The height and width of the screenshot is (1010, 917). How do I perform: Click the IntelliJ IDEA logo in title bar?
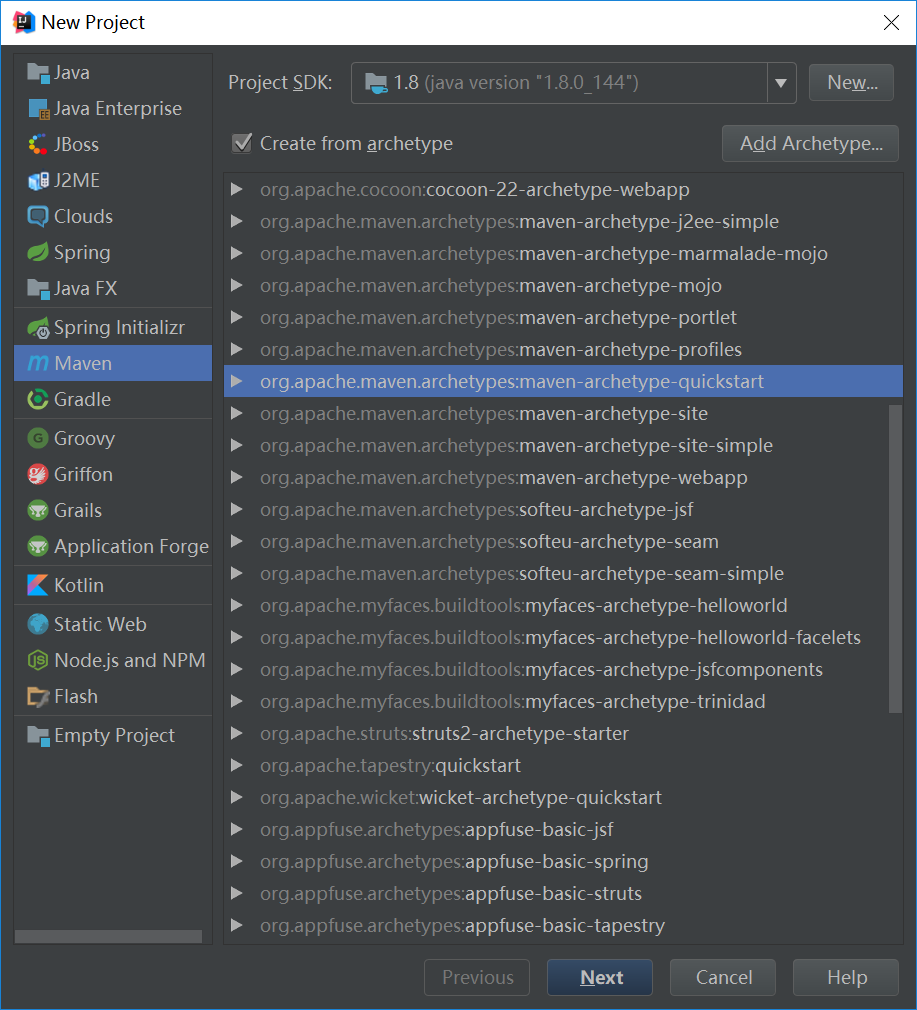(24, 23)
